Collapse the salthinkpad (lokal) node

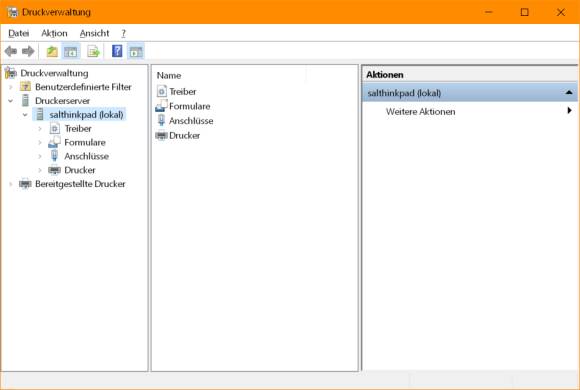[x=25, y=115]
